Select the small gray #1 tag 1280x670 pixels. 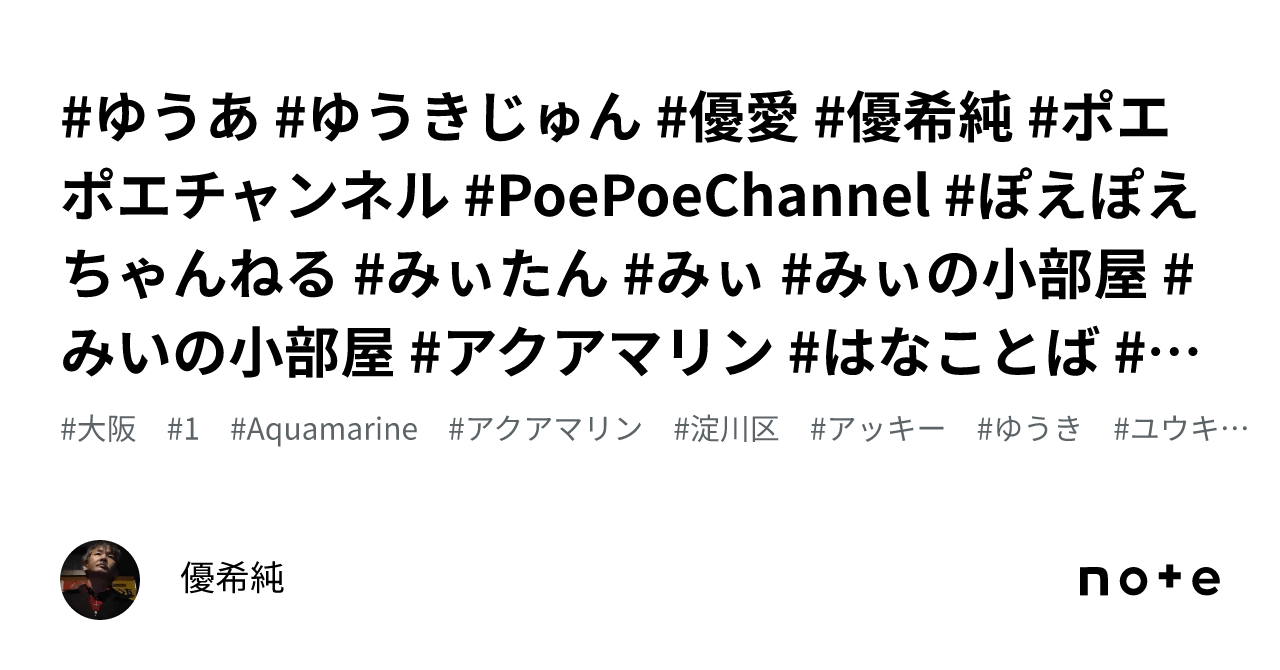click(184, 430)
